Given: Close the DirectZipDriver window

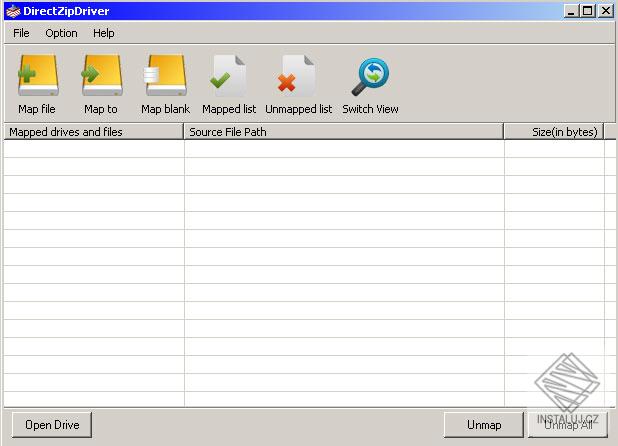Looking at the screenshot, I should (605, 11).
